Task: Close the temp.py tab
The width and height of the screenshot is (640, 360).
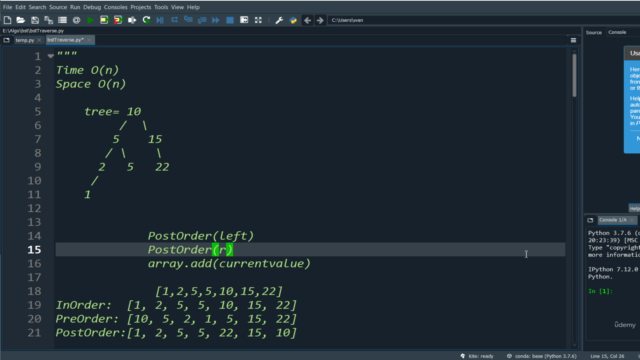Action: tap(39, 40)
